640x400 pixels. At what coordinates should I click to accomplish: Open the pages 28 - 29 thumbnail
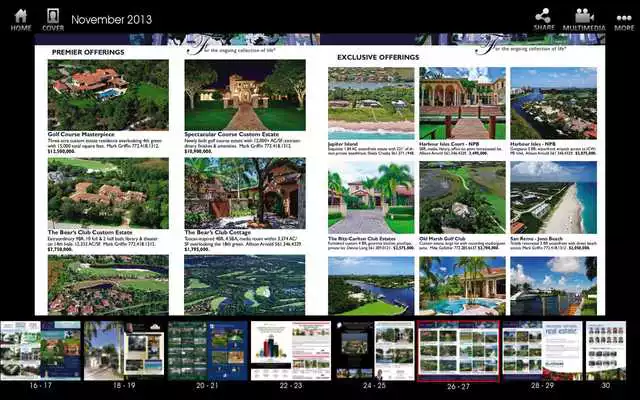coord(542,351)
